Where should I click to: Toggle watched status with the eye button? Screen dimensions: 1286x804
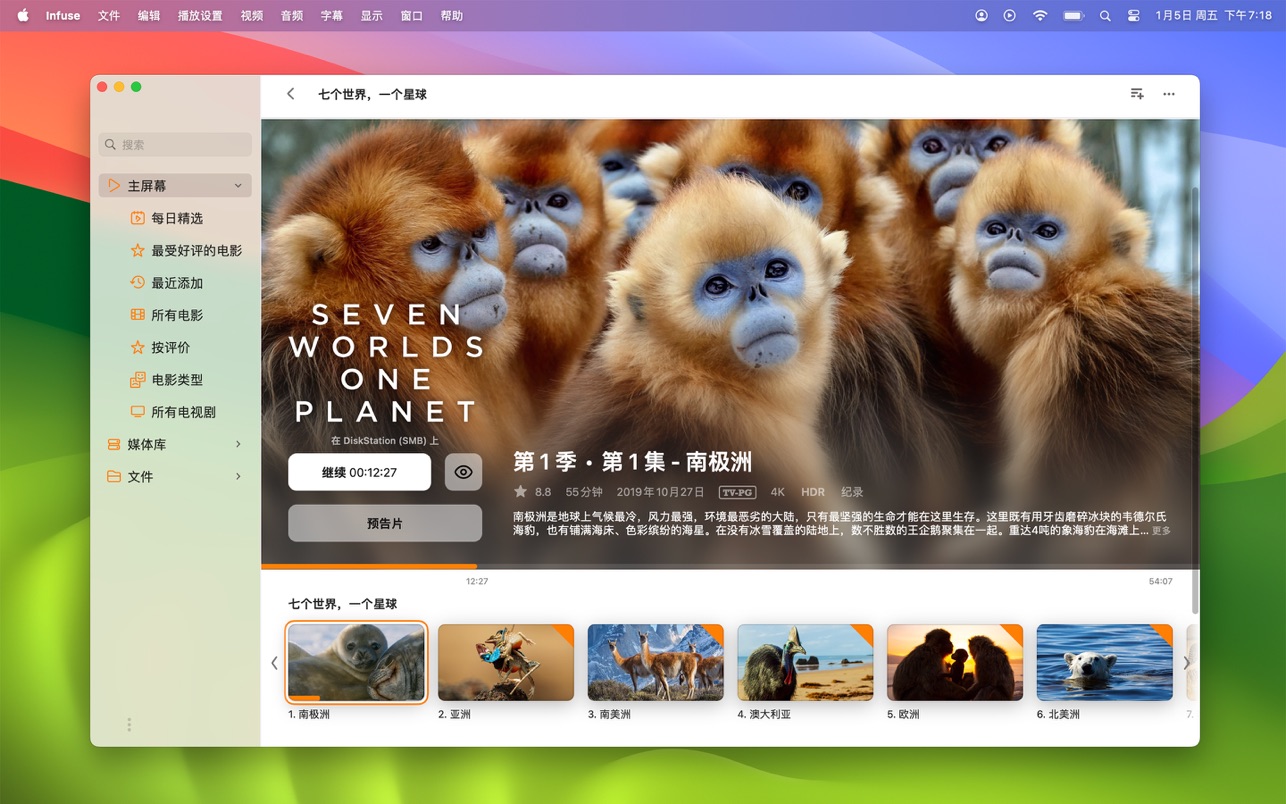463,472
